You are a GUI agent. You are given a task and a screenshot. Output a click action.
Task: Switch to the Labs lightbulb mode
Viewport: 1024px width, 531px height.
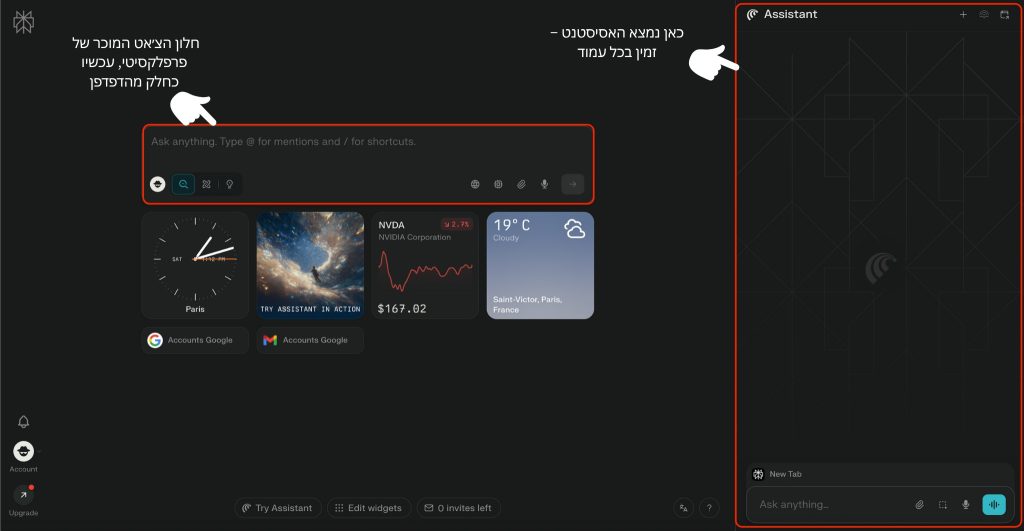point(229,184)
